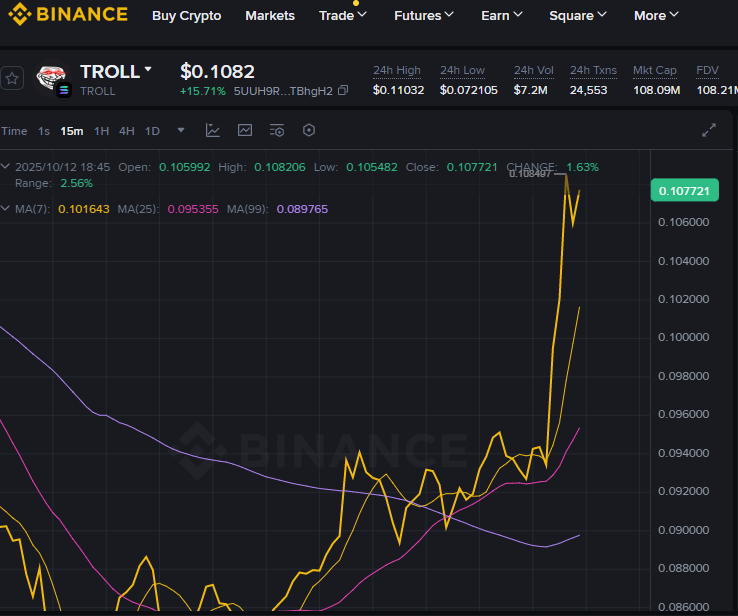The image size is (738, 616).
Task: Expand the More menu
Action: [656, 16]
